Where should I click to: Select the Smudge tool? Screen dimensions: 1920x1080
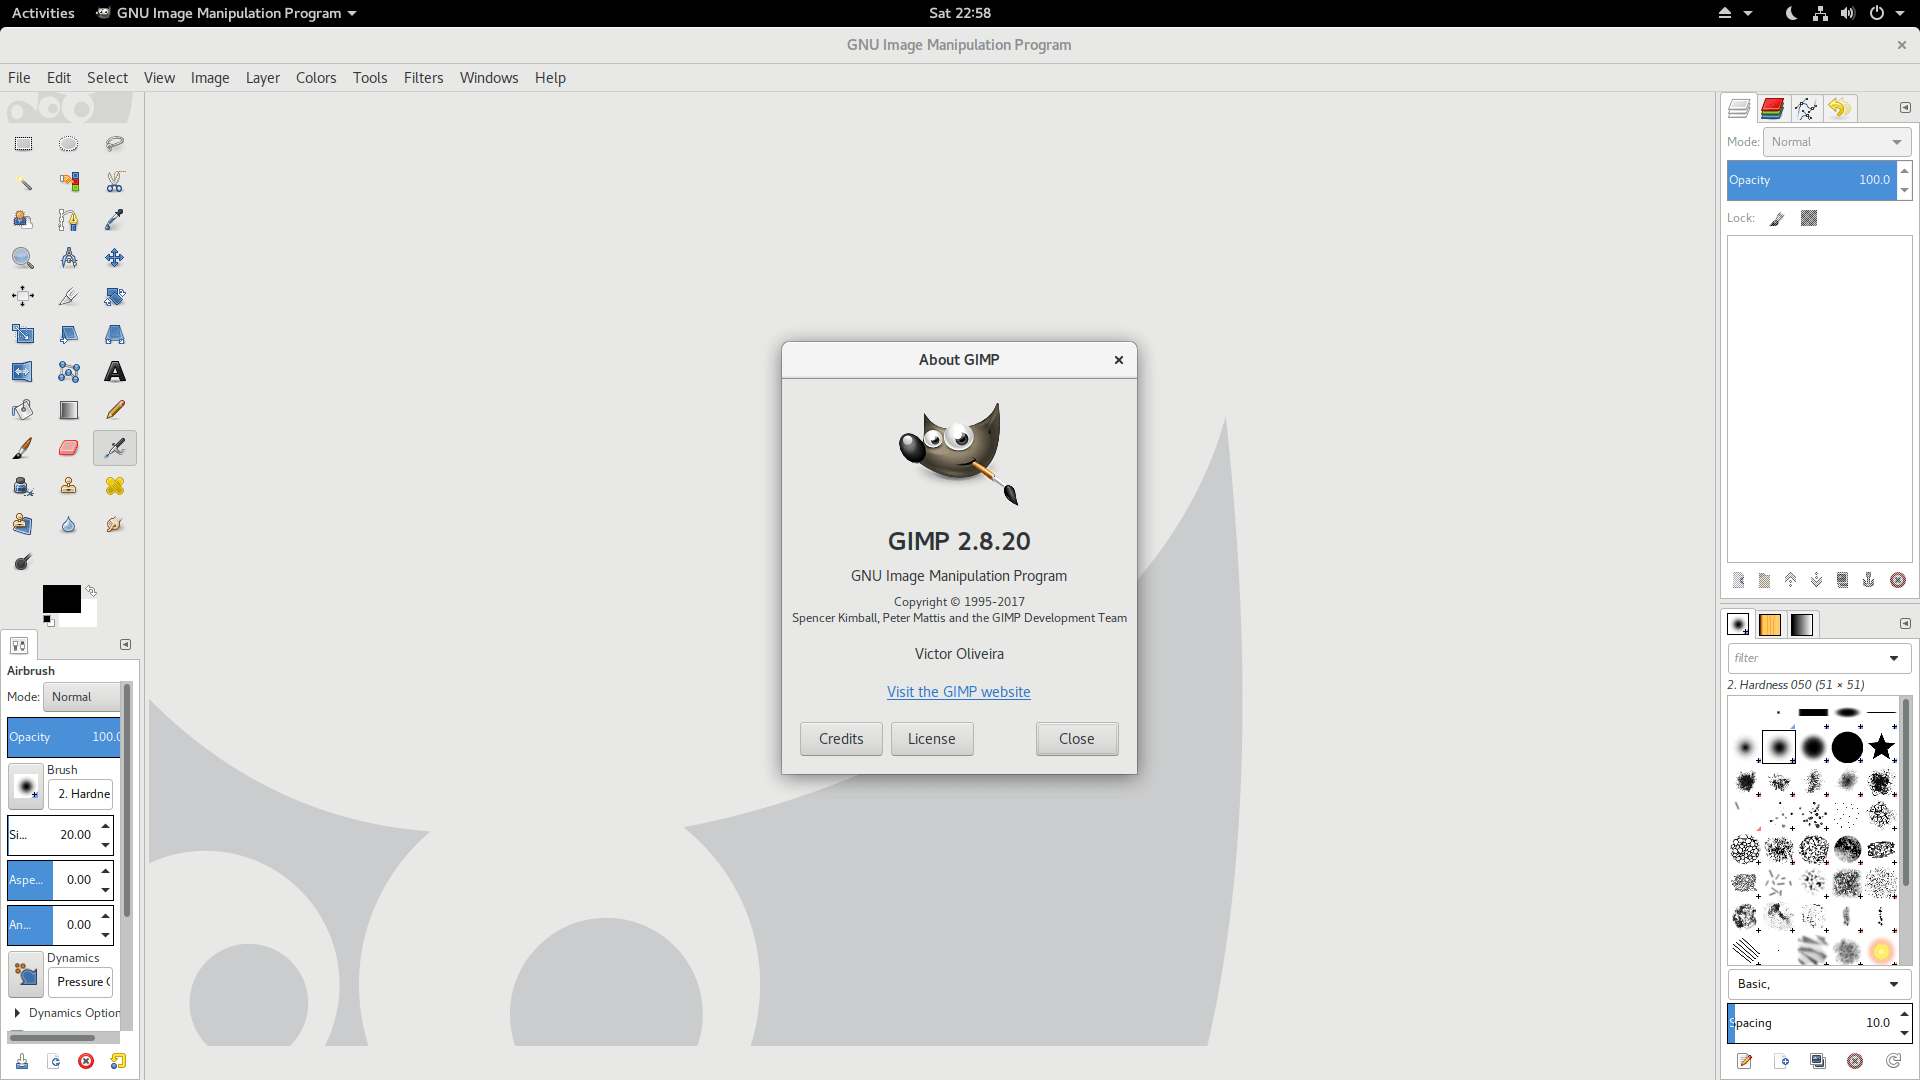pyautogui.click(x=115, y=524)
